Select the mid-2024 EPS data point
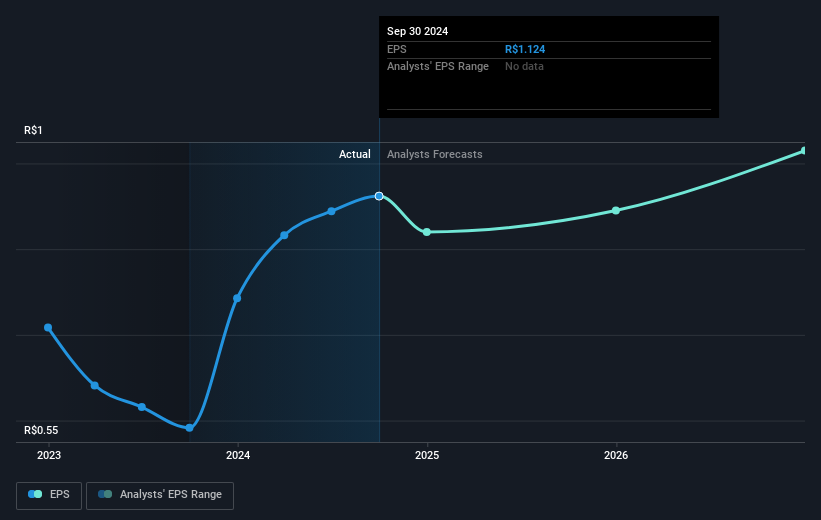 coord(331,212)
